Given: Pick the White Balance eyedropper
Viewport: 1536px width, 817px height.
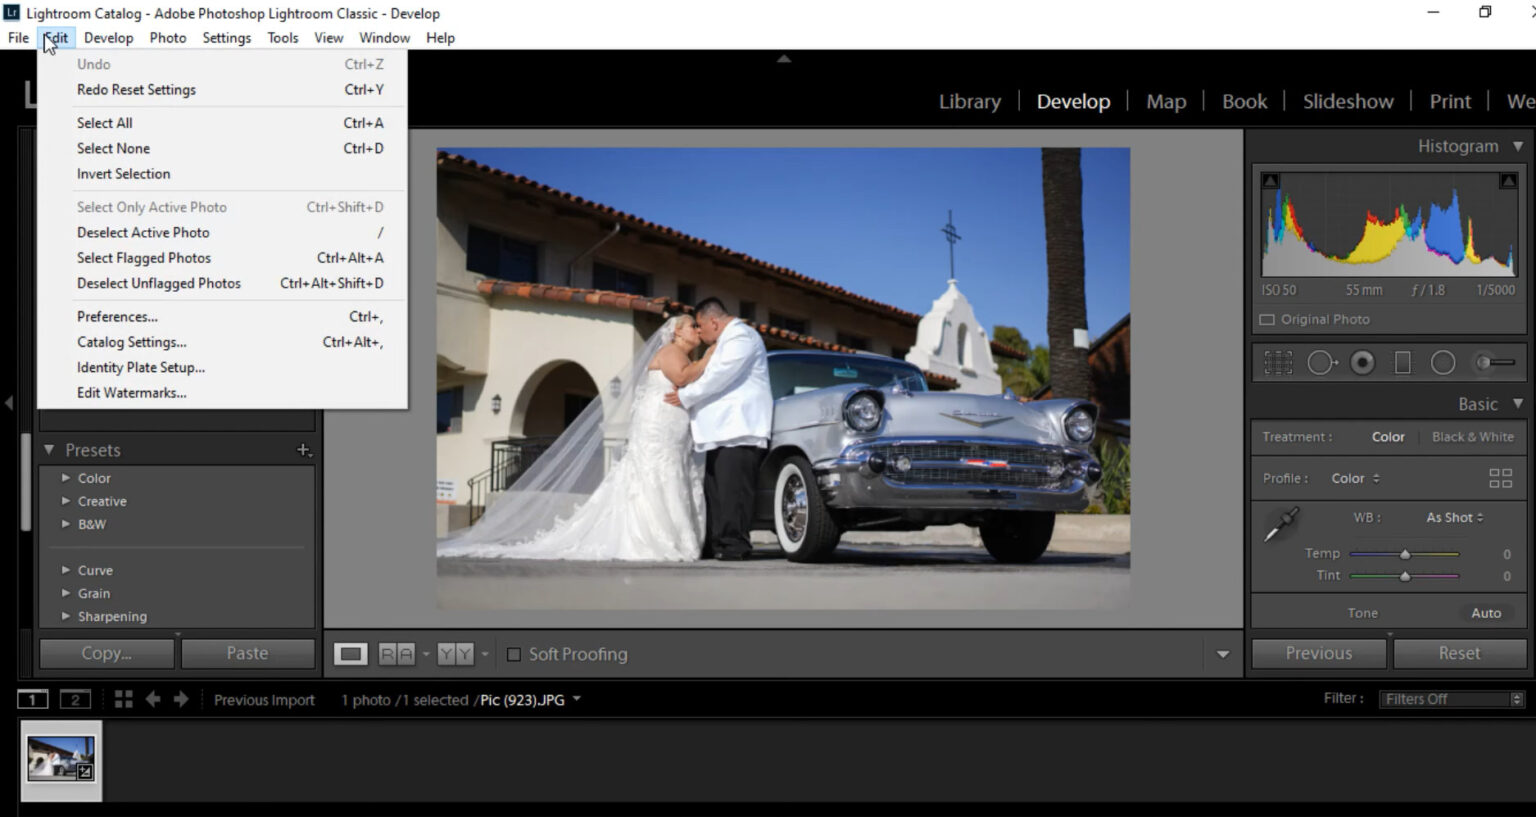Looking at the screenshot, I should pos(1281,524).
